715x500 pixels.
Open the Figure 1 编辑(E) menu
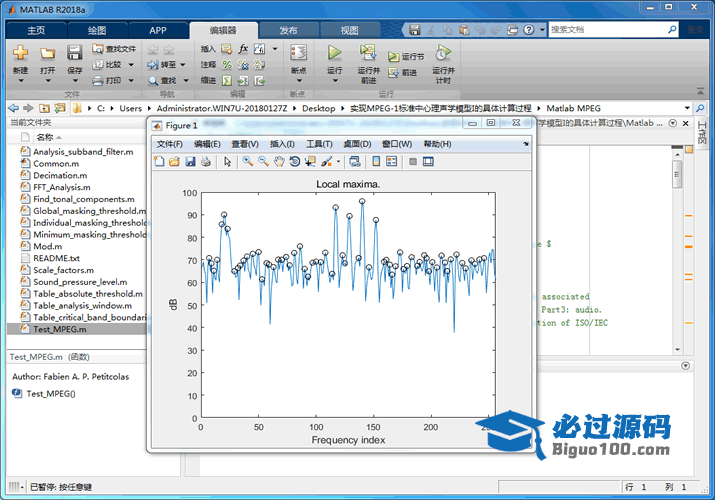[x=207, y=144]
